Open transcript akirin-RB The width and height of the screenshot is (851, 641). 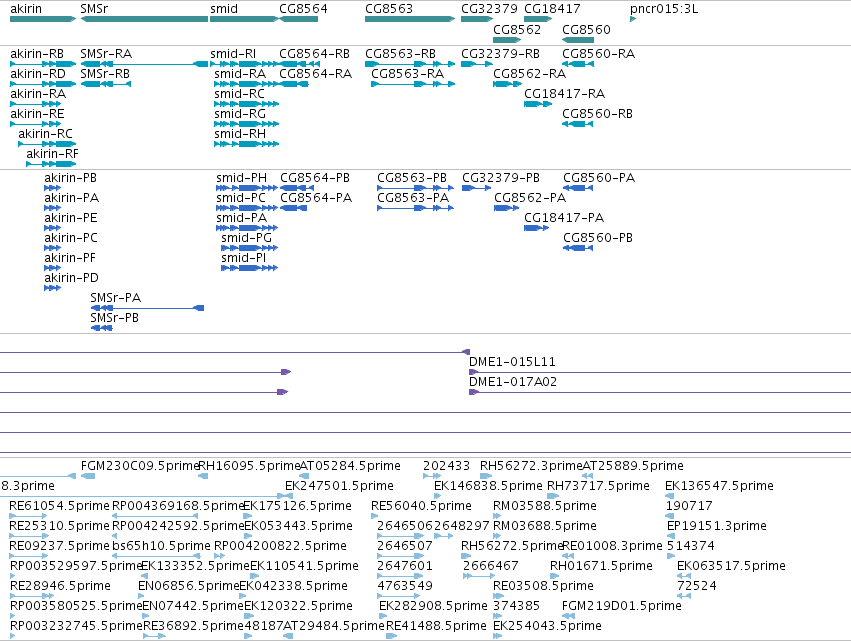pyautogui.click(x=43, y=64)
